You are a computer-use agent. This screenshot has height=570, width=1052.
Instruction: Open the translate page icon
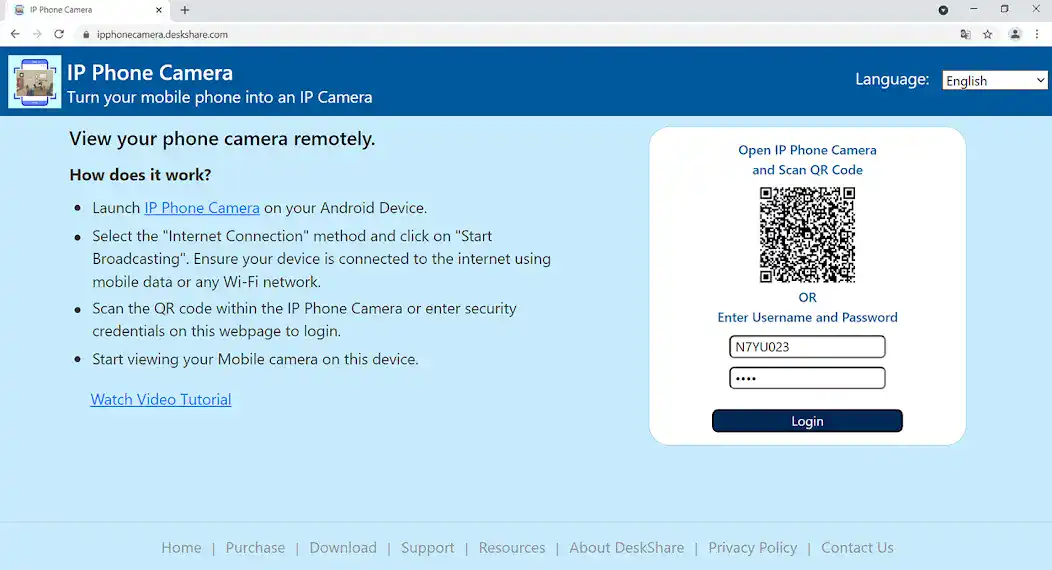click(x=965, y=34)
